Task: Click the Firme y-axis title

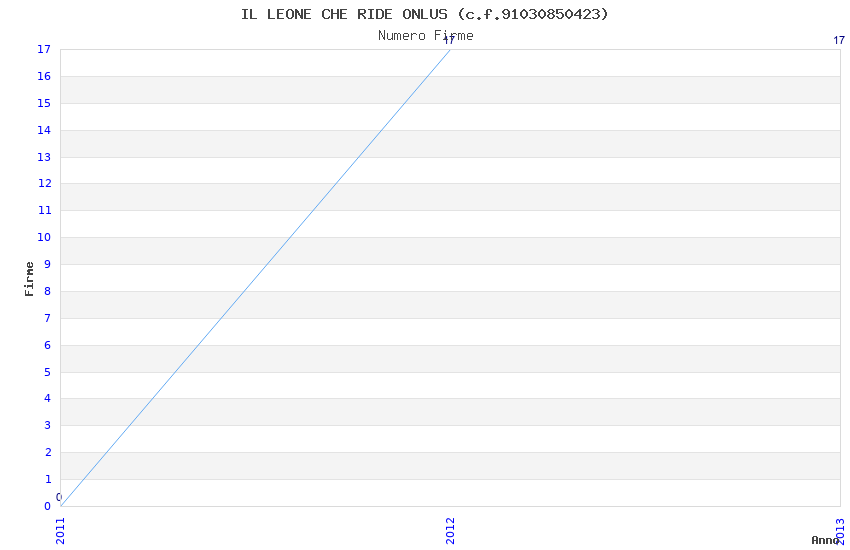Action: [29, 279]
